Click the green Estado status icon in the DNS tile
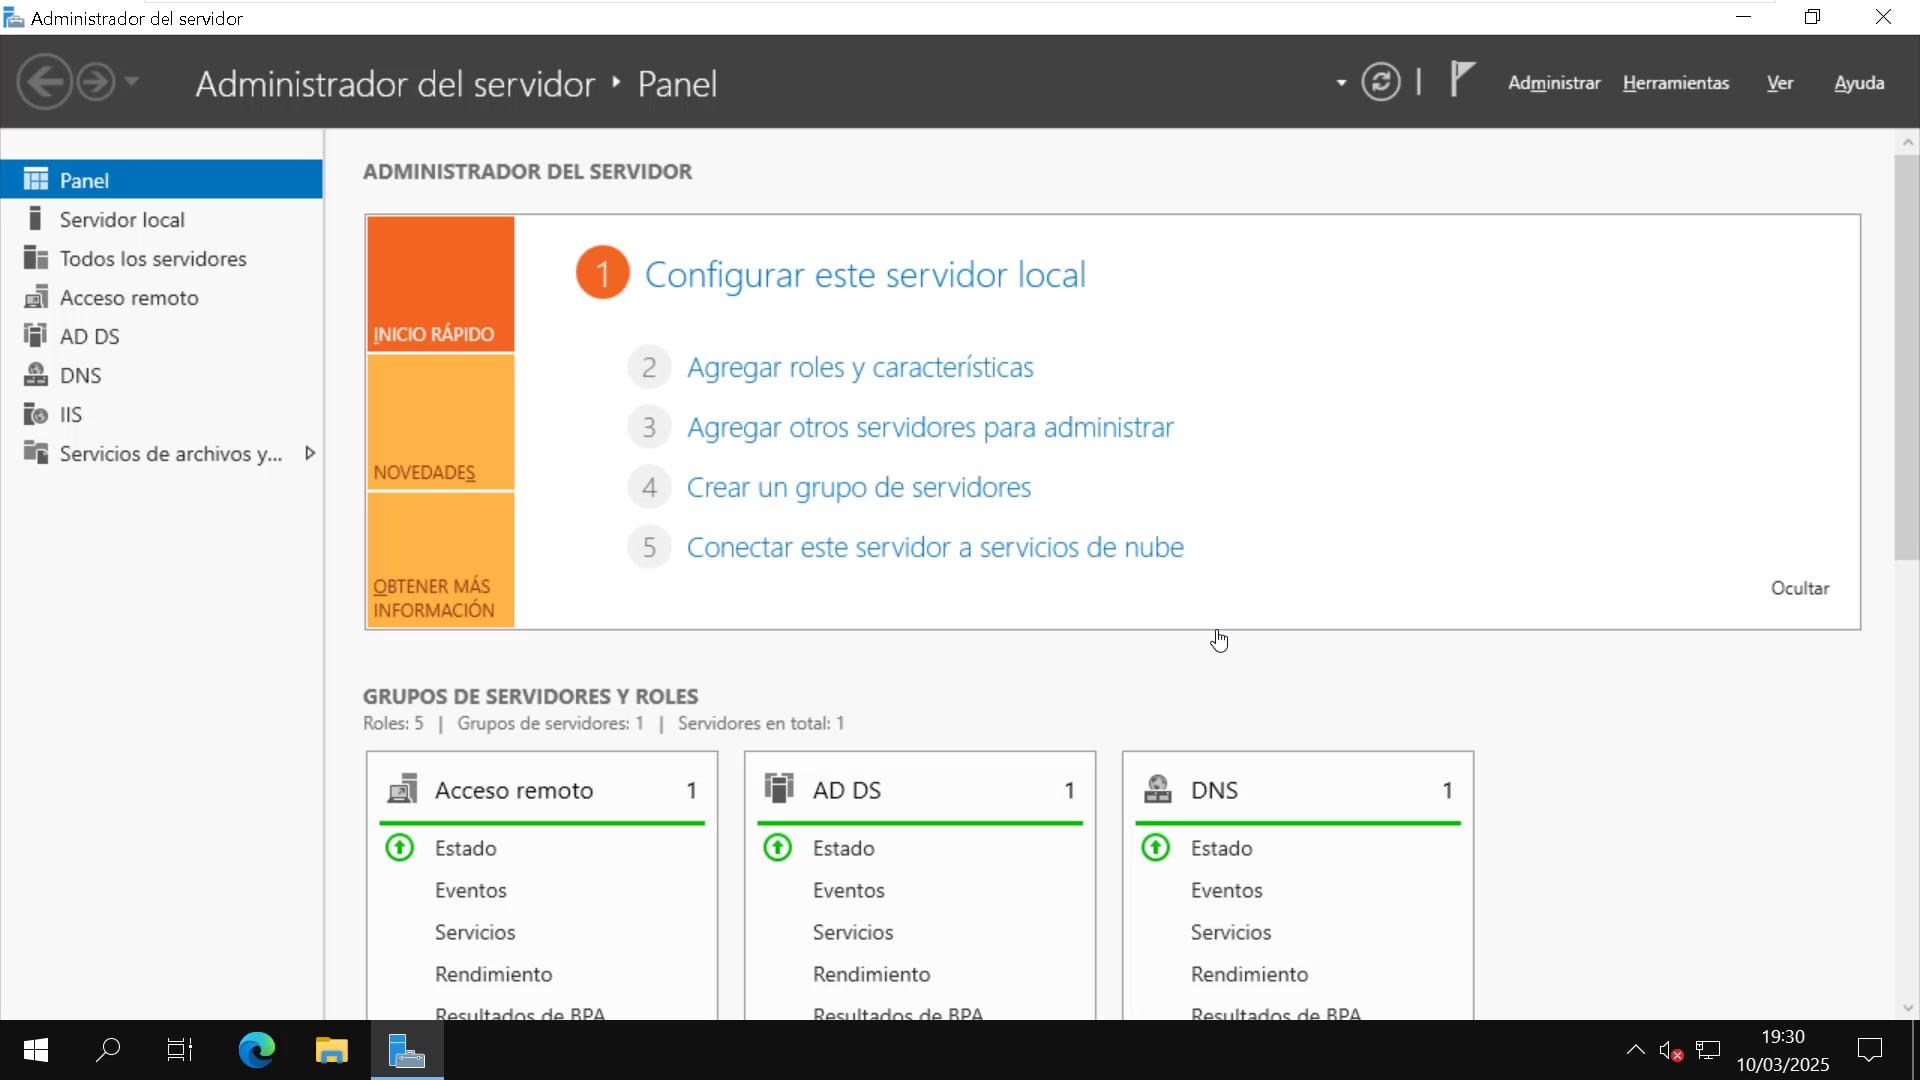This screenshot has height=1080, width=1920. [1156, 848]
